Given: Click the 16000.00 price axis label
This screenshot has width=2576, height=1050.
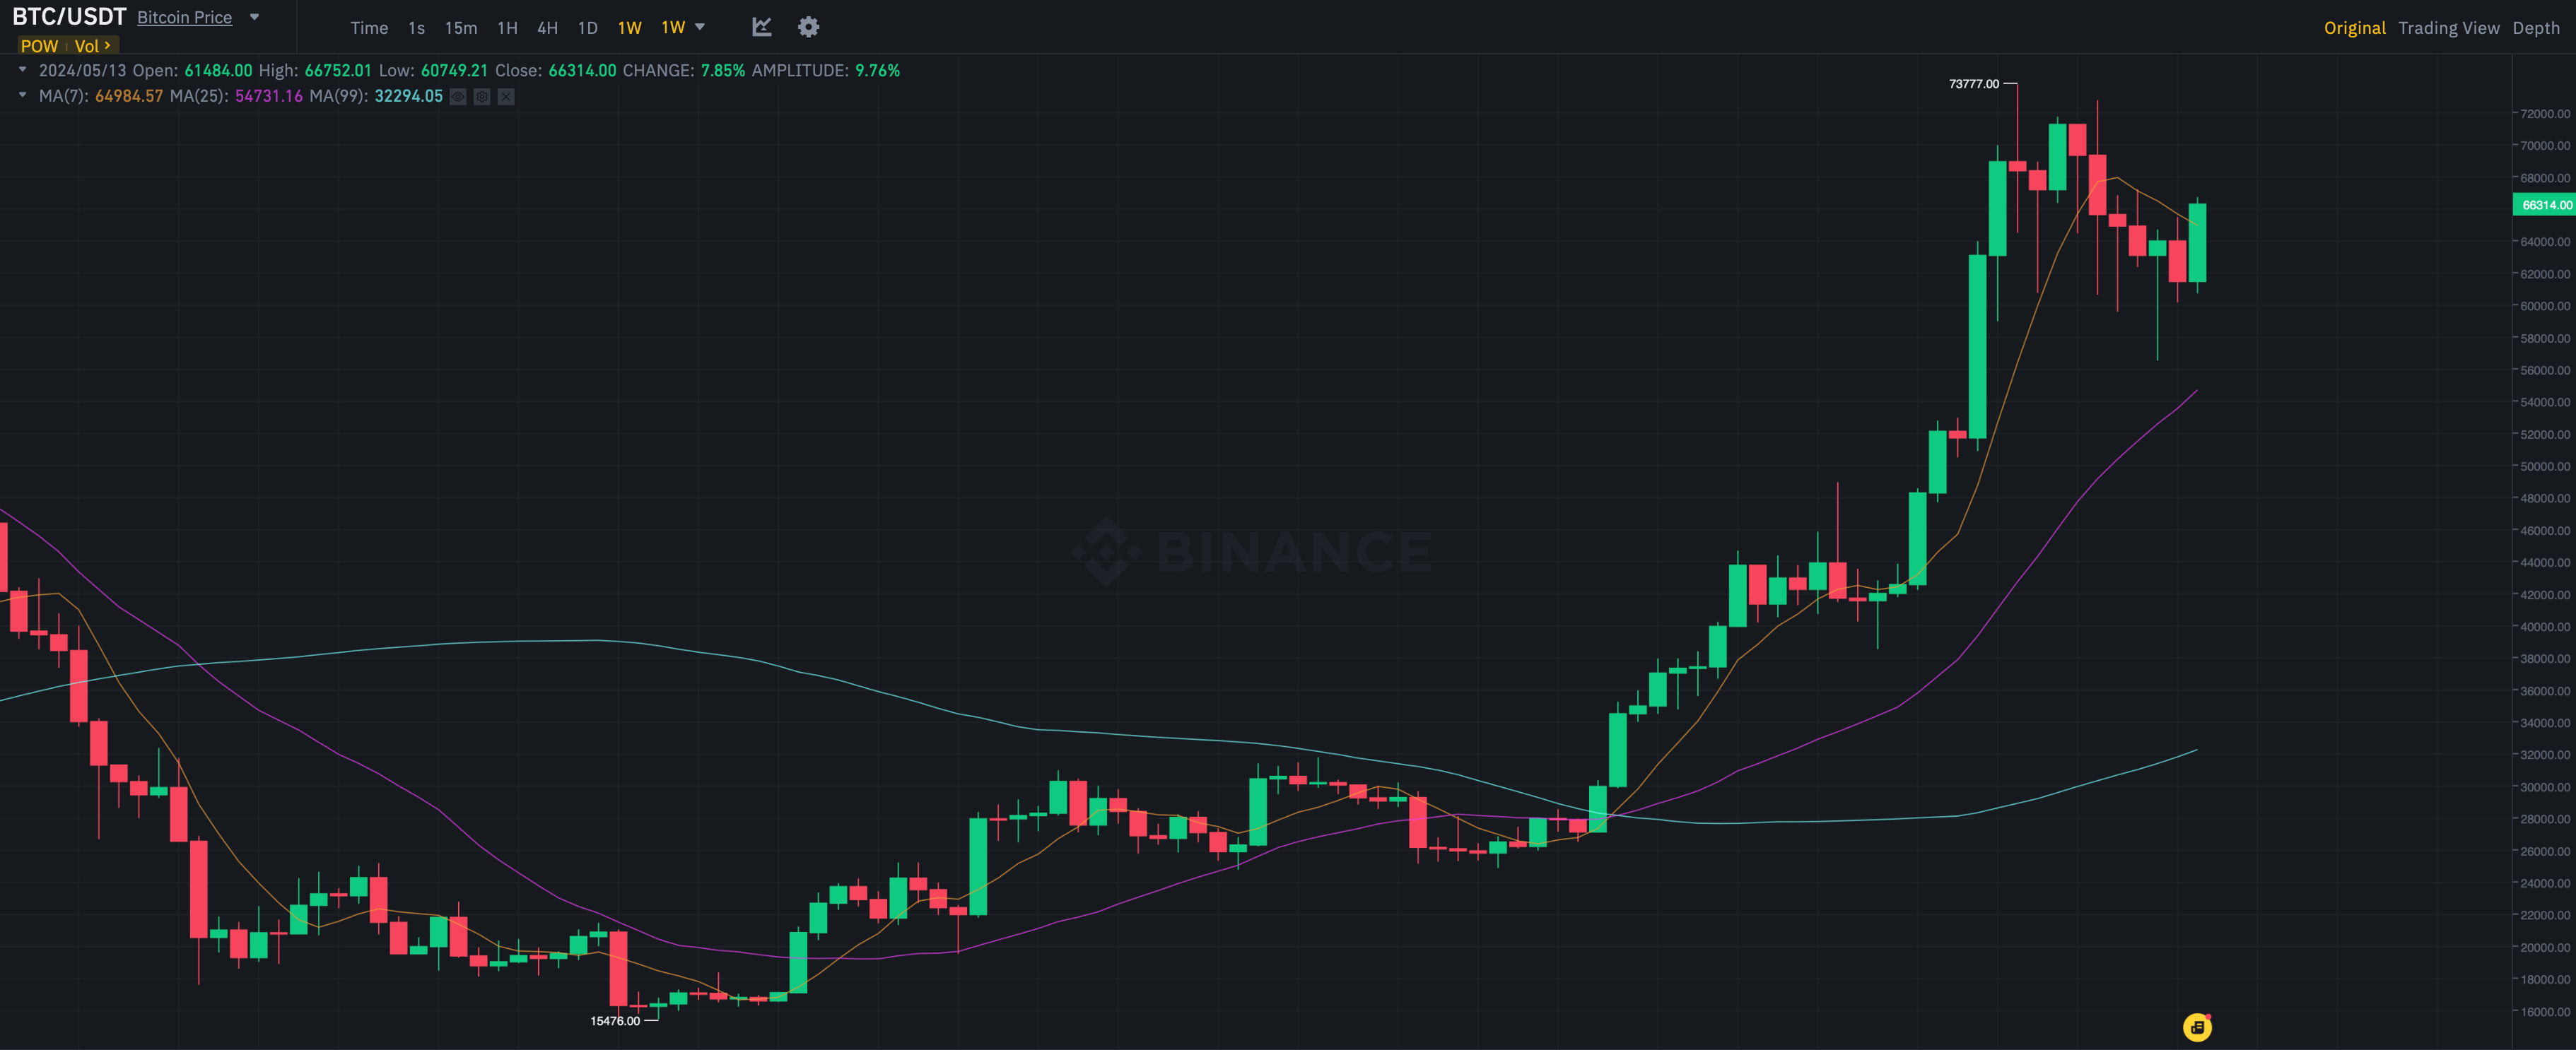Looking at the screenshot, I should 2545,1011.
